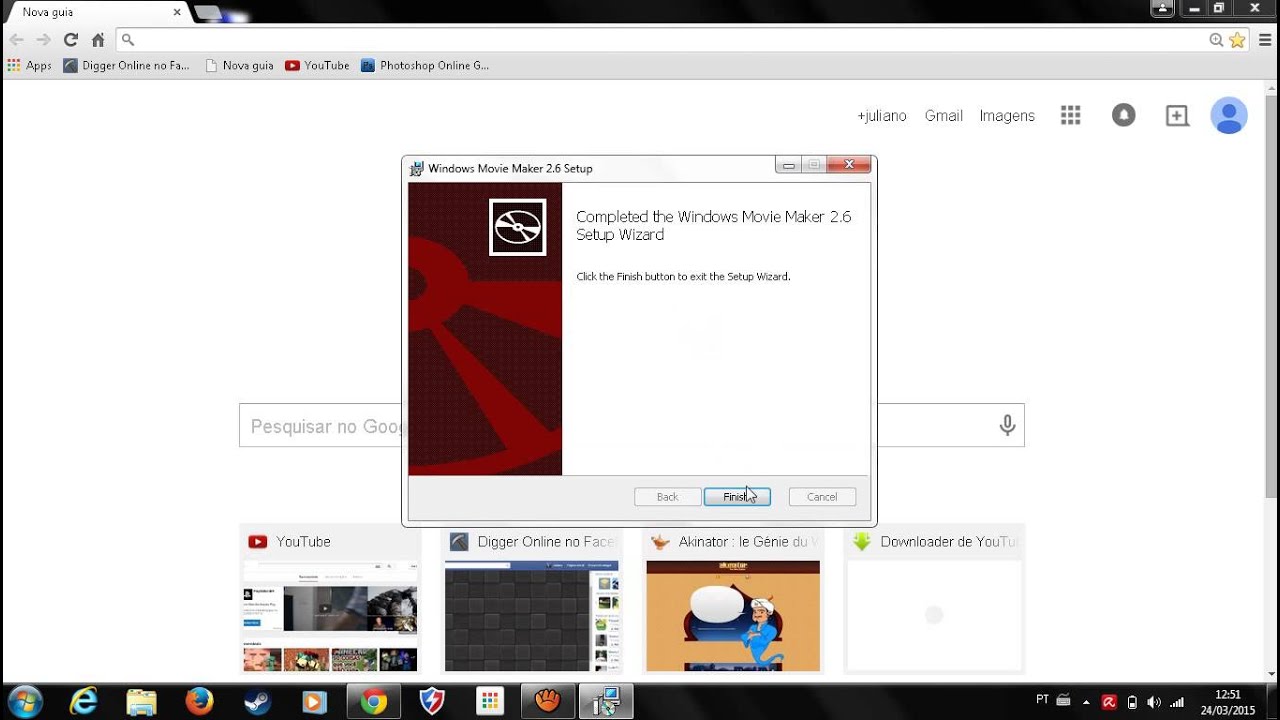The image size is (1280, 720).
Task: Click the PT language indicator
Action: [1043, 700]
